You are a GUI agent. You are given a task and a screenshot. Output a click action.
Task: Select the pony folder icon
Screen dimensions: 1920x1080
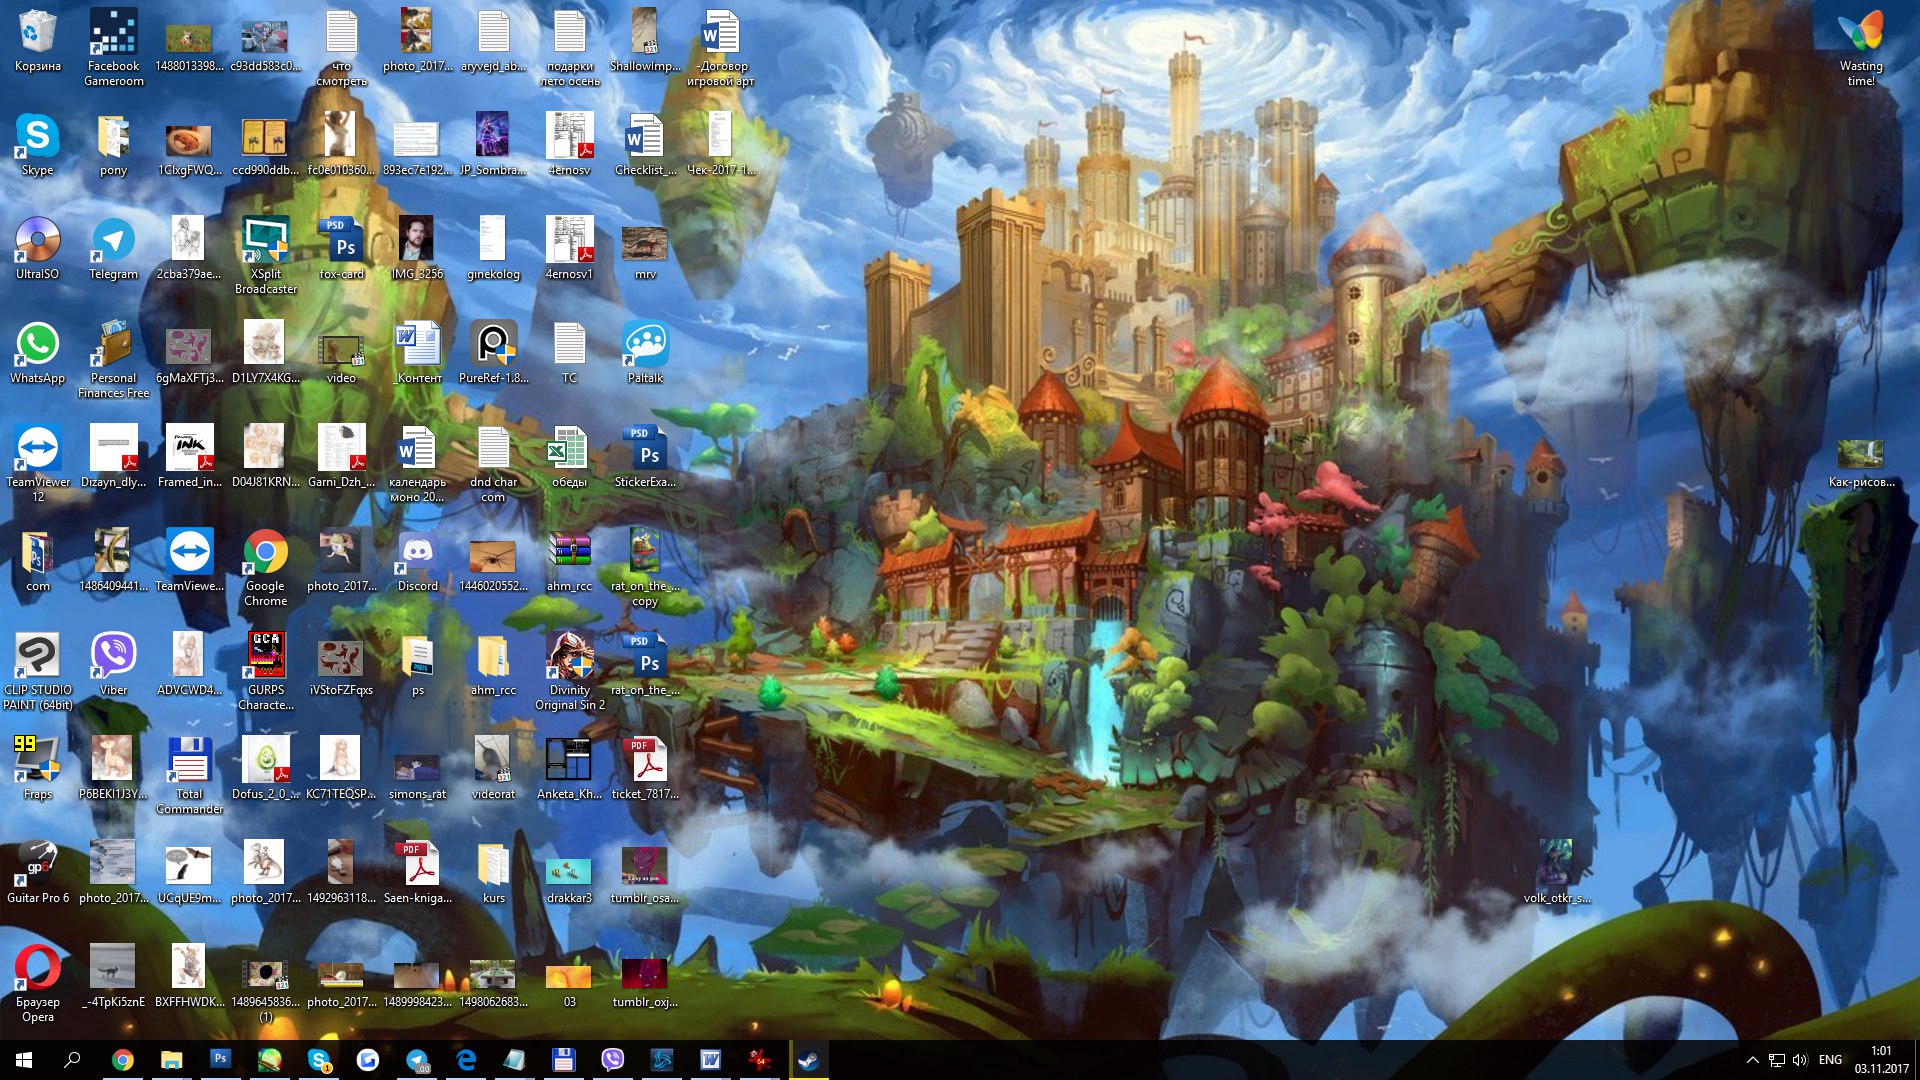113,146
